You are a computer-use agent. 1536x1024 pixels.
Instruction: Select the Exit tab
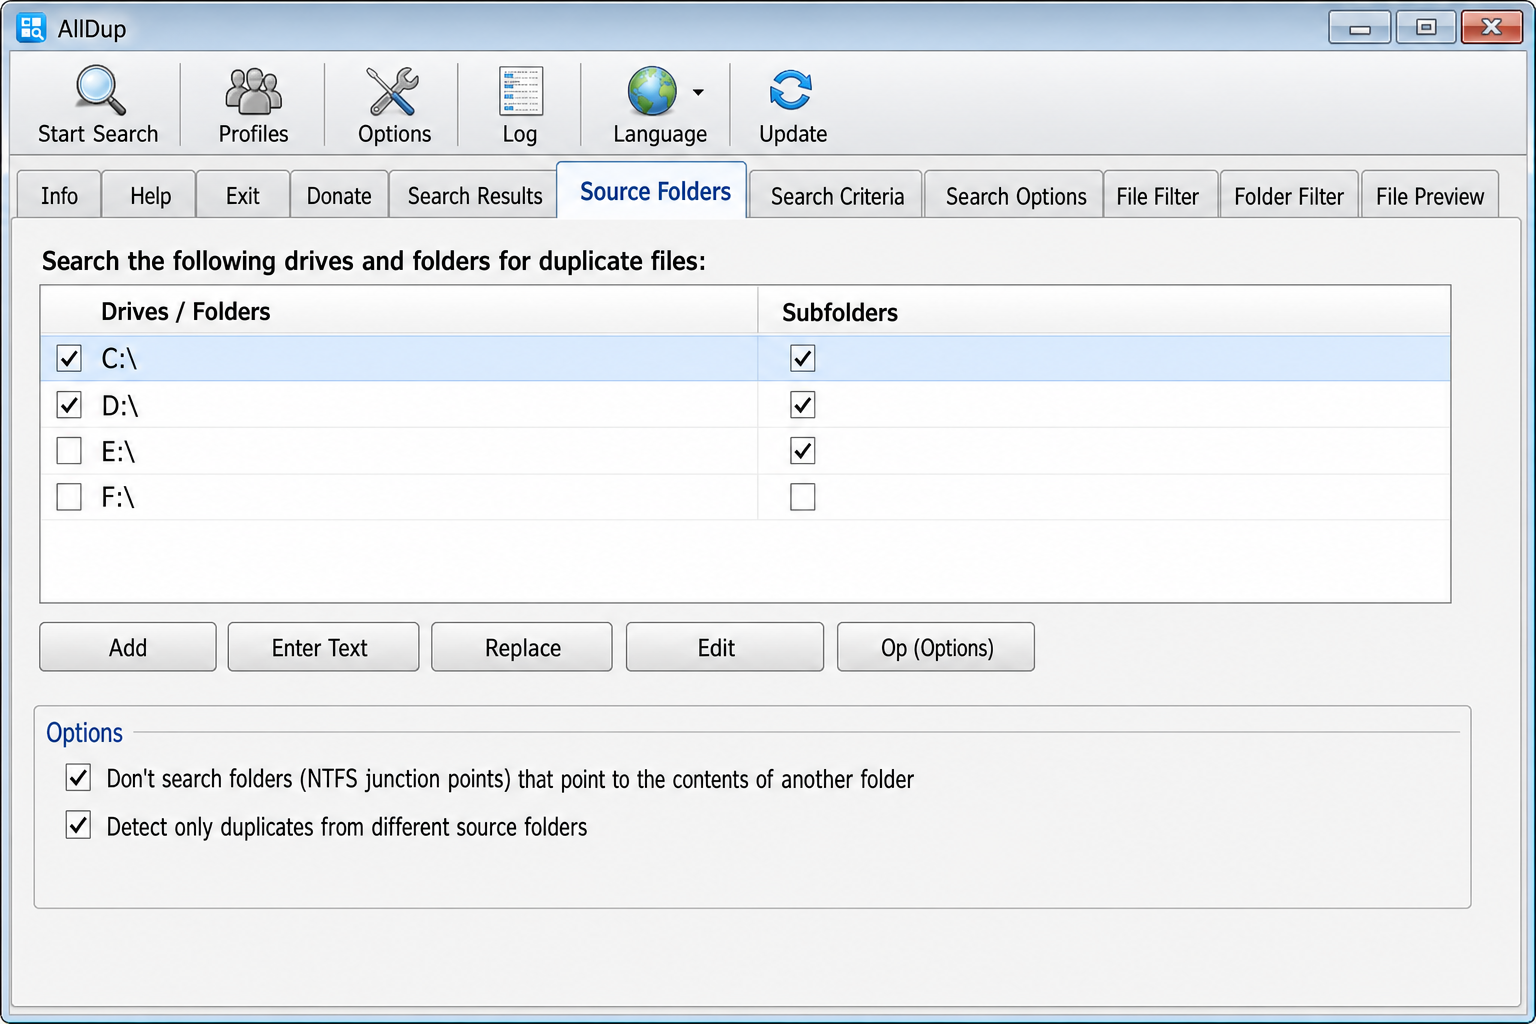point(243,196)
